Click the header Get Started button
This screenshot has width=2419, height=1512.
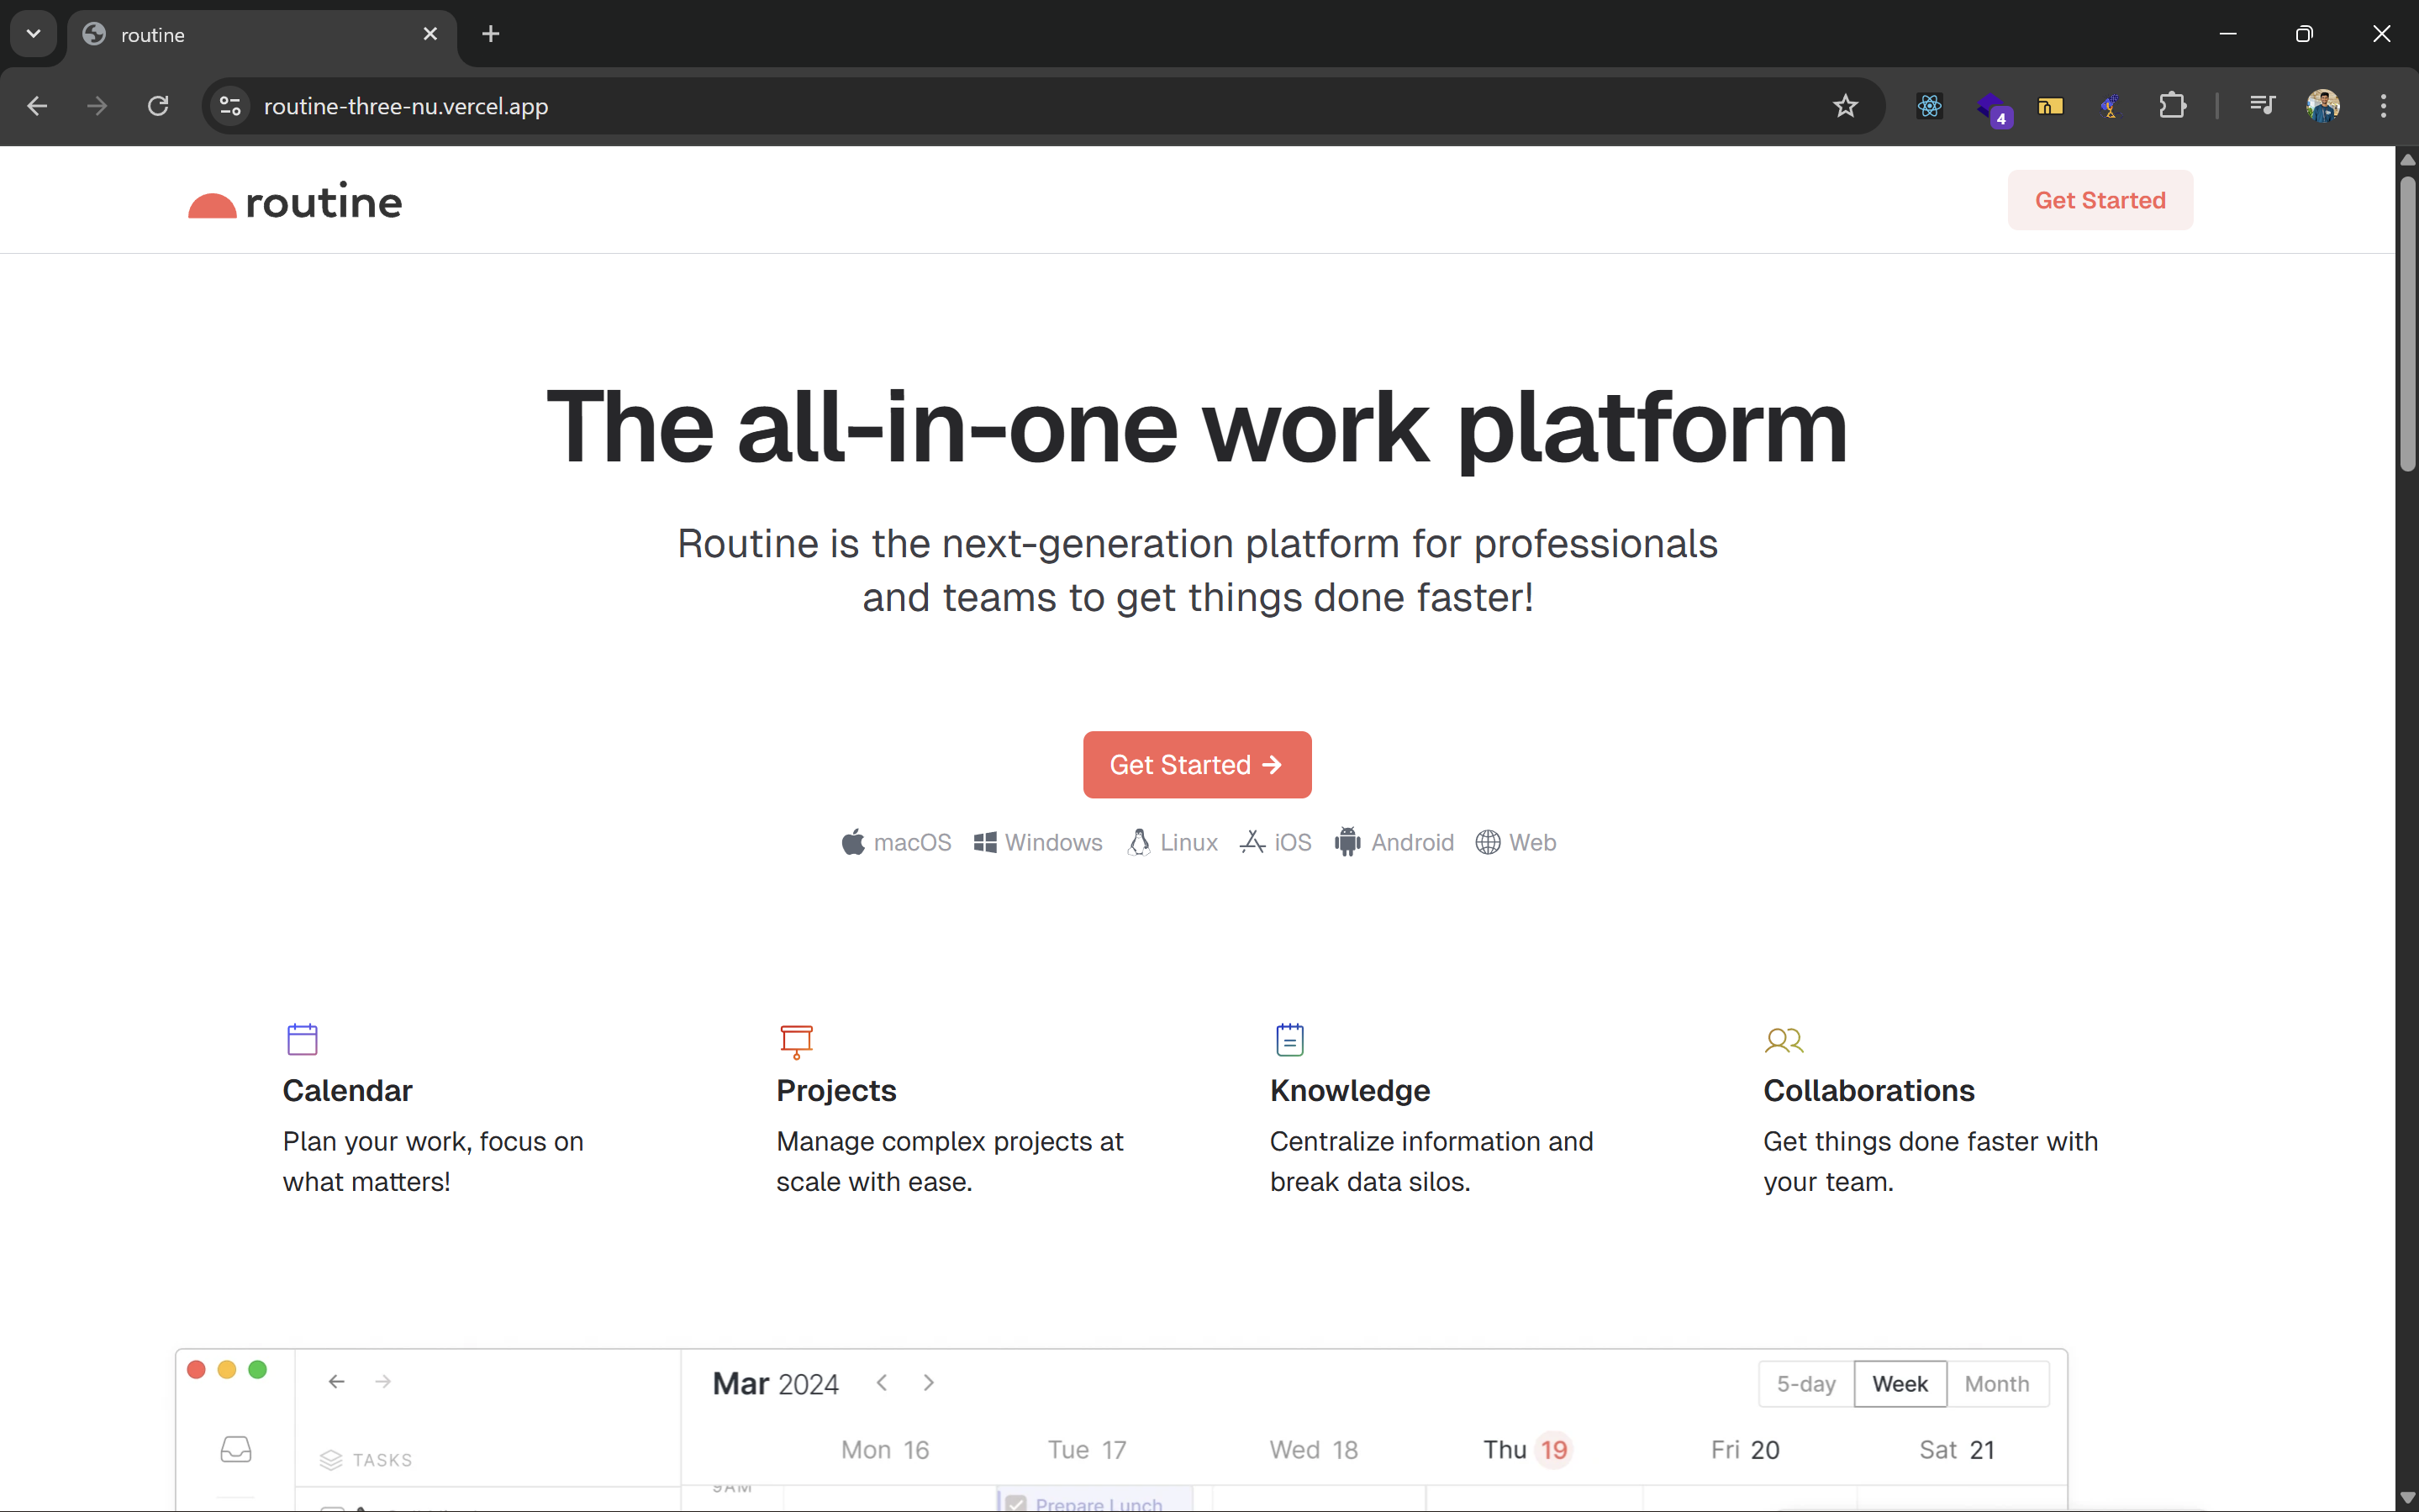coord(2099,200)
